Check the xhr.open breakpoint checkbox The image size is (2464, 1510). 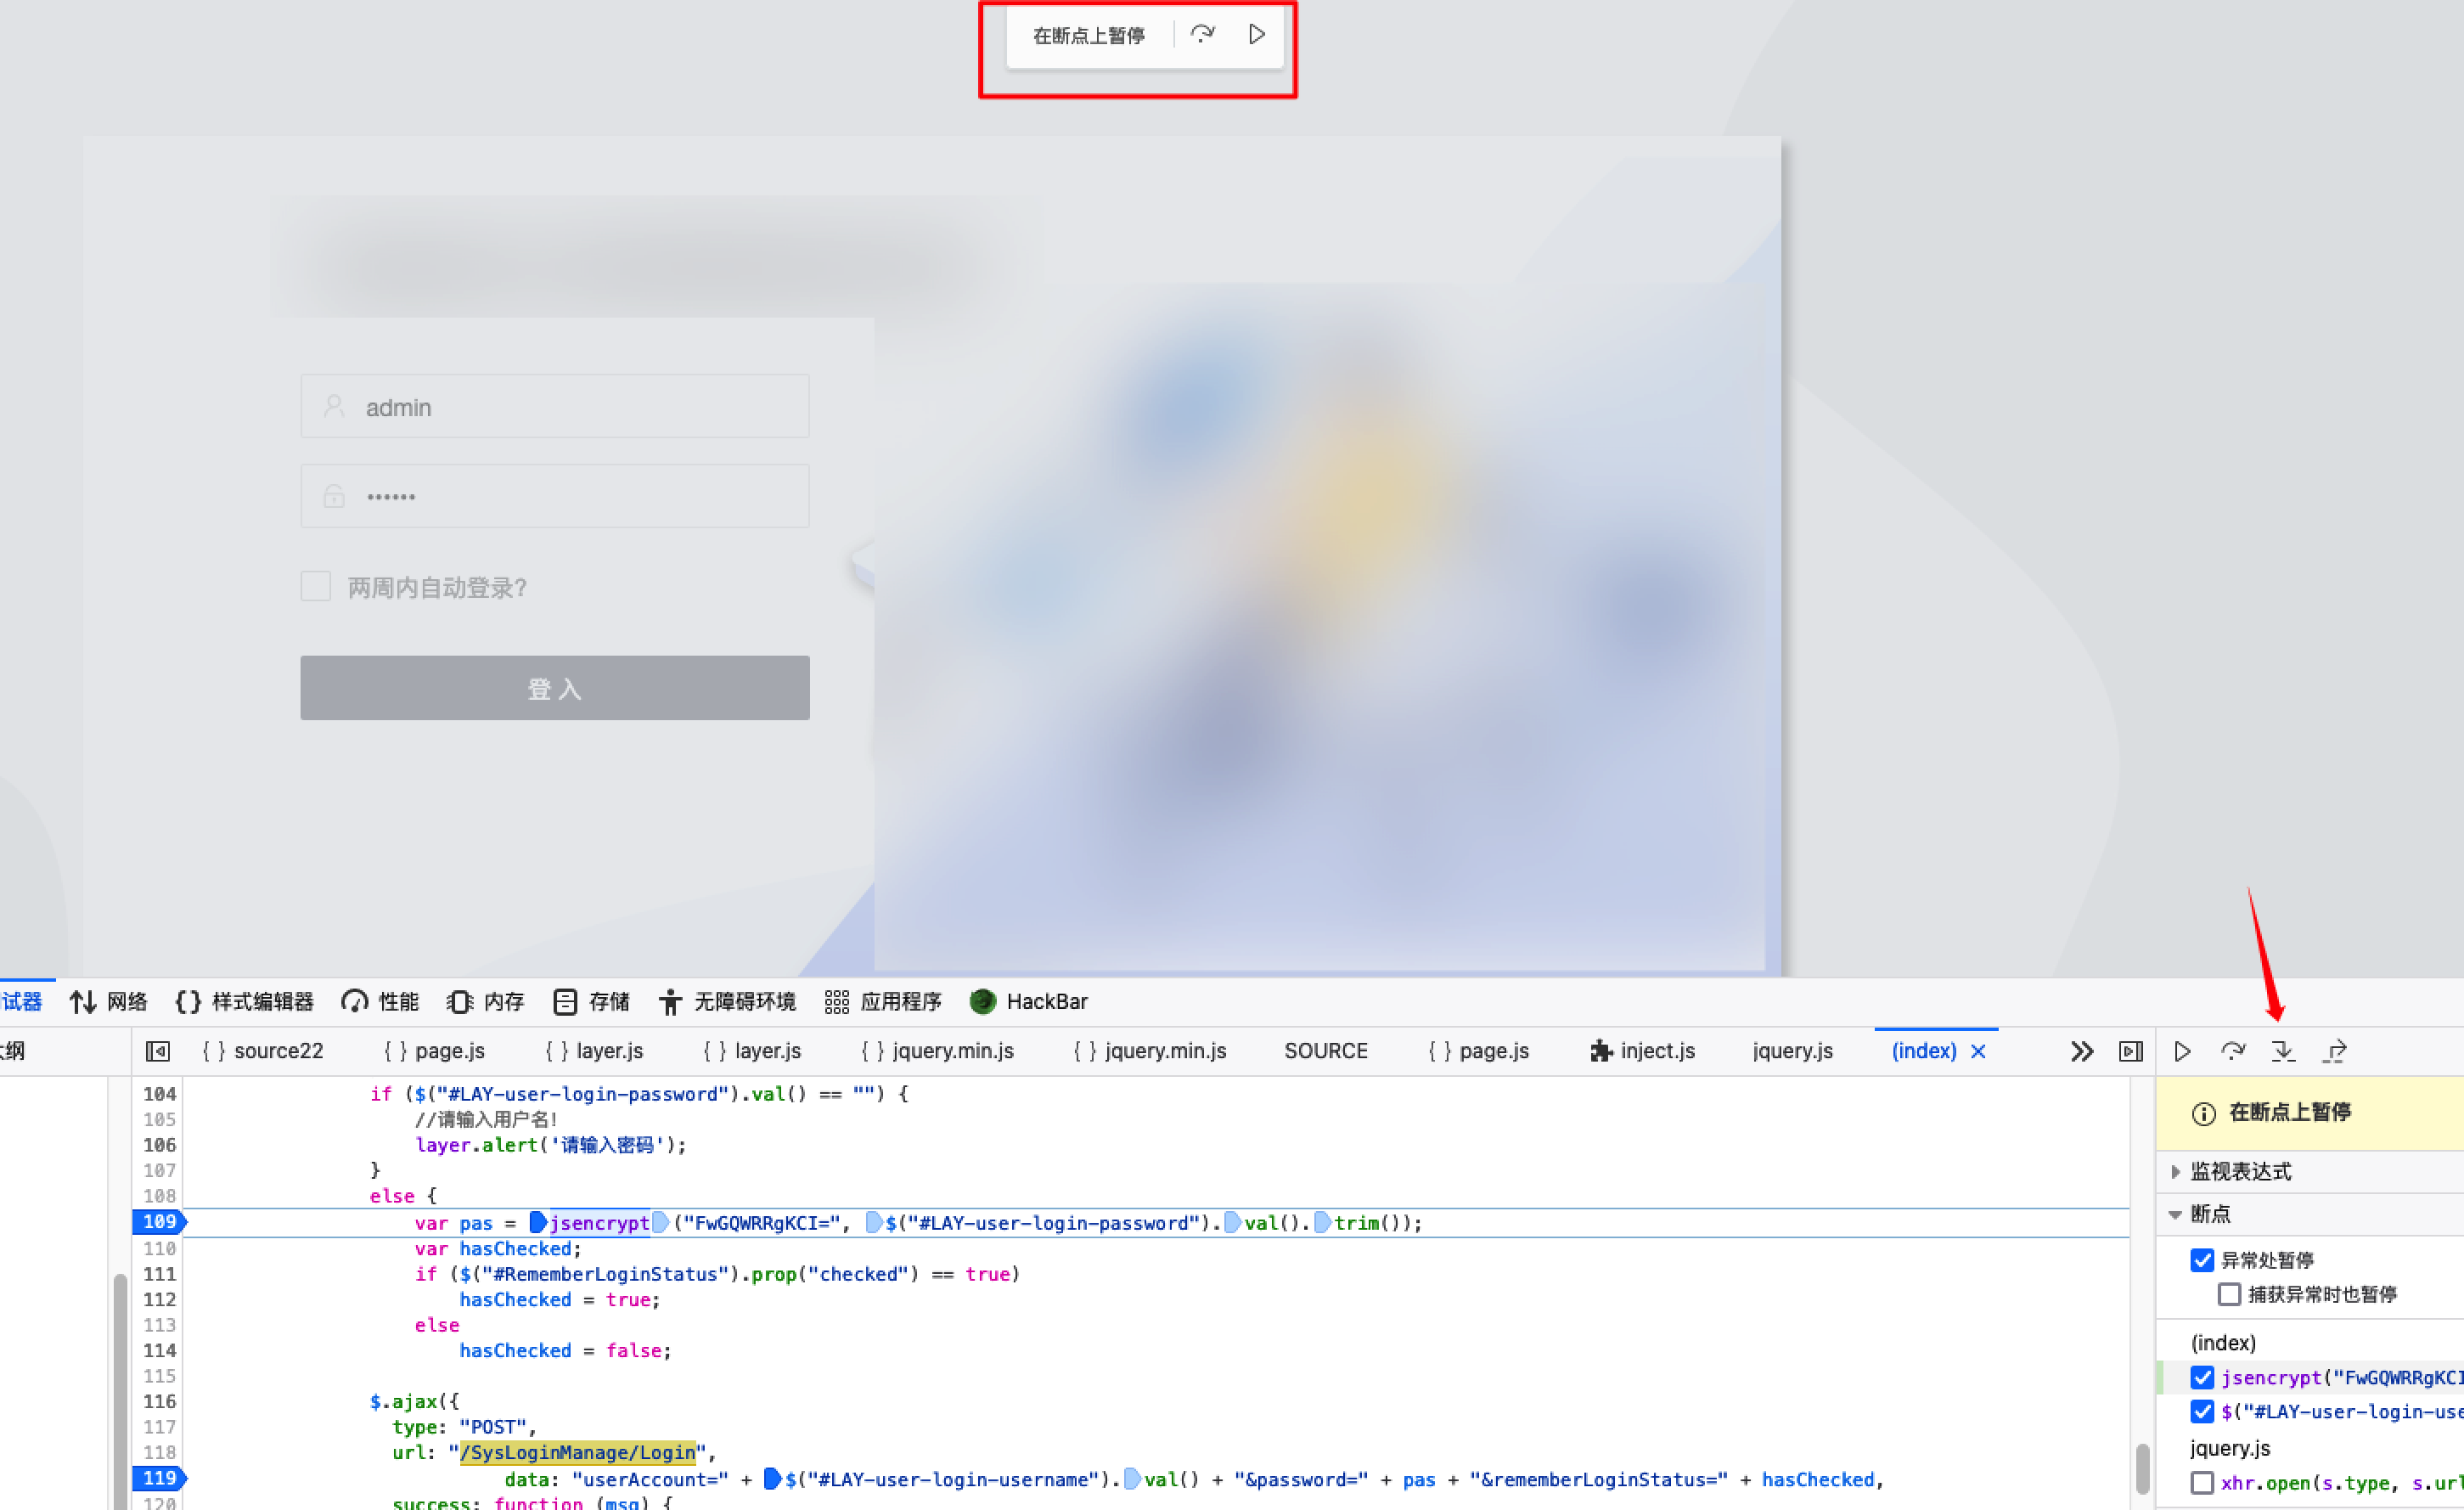coord(2201,1482)
